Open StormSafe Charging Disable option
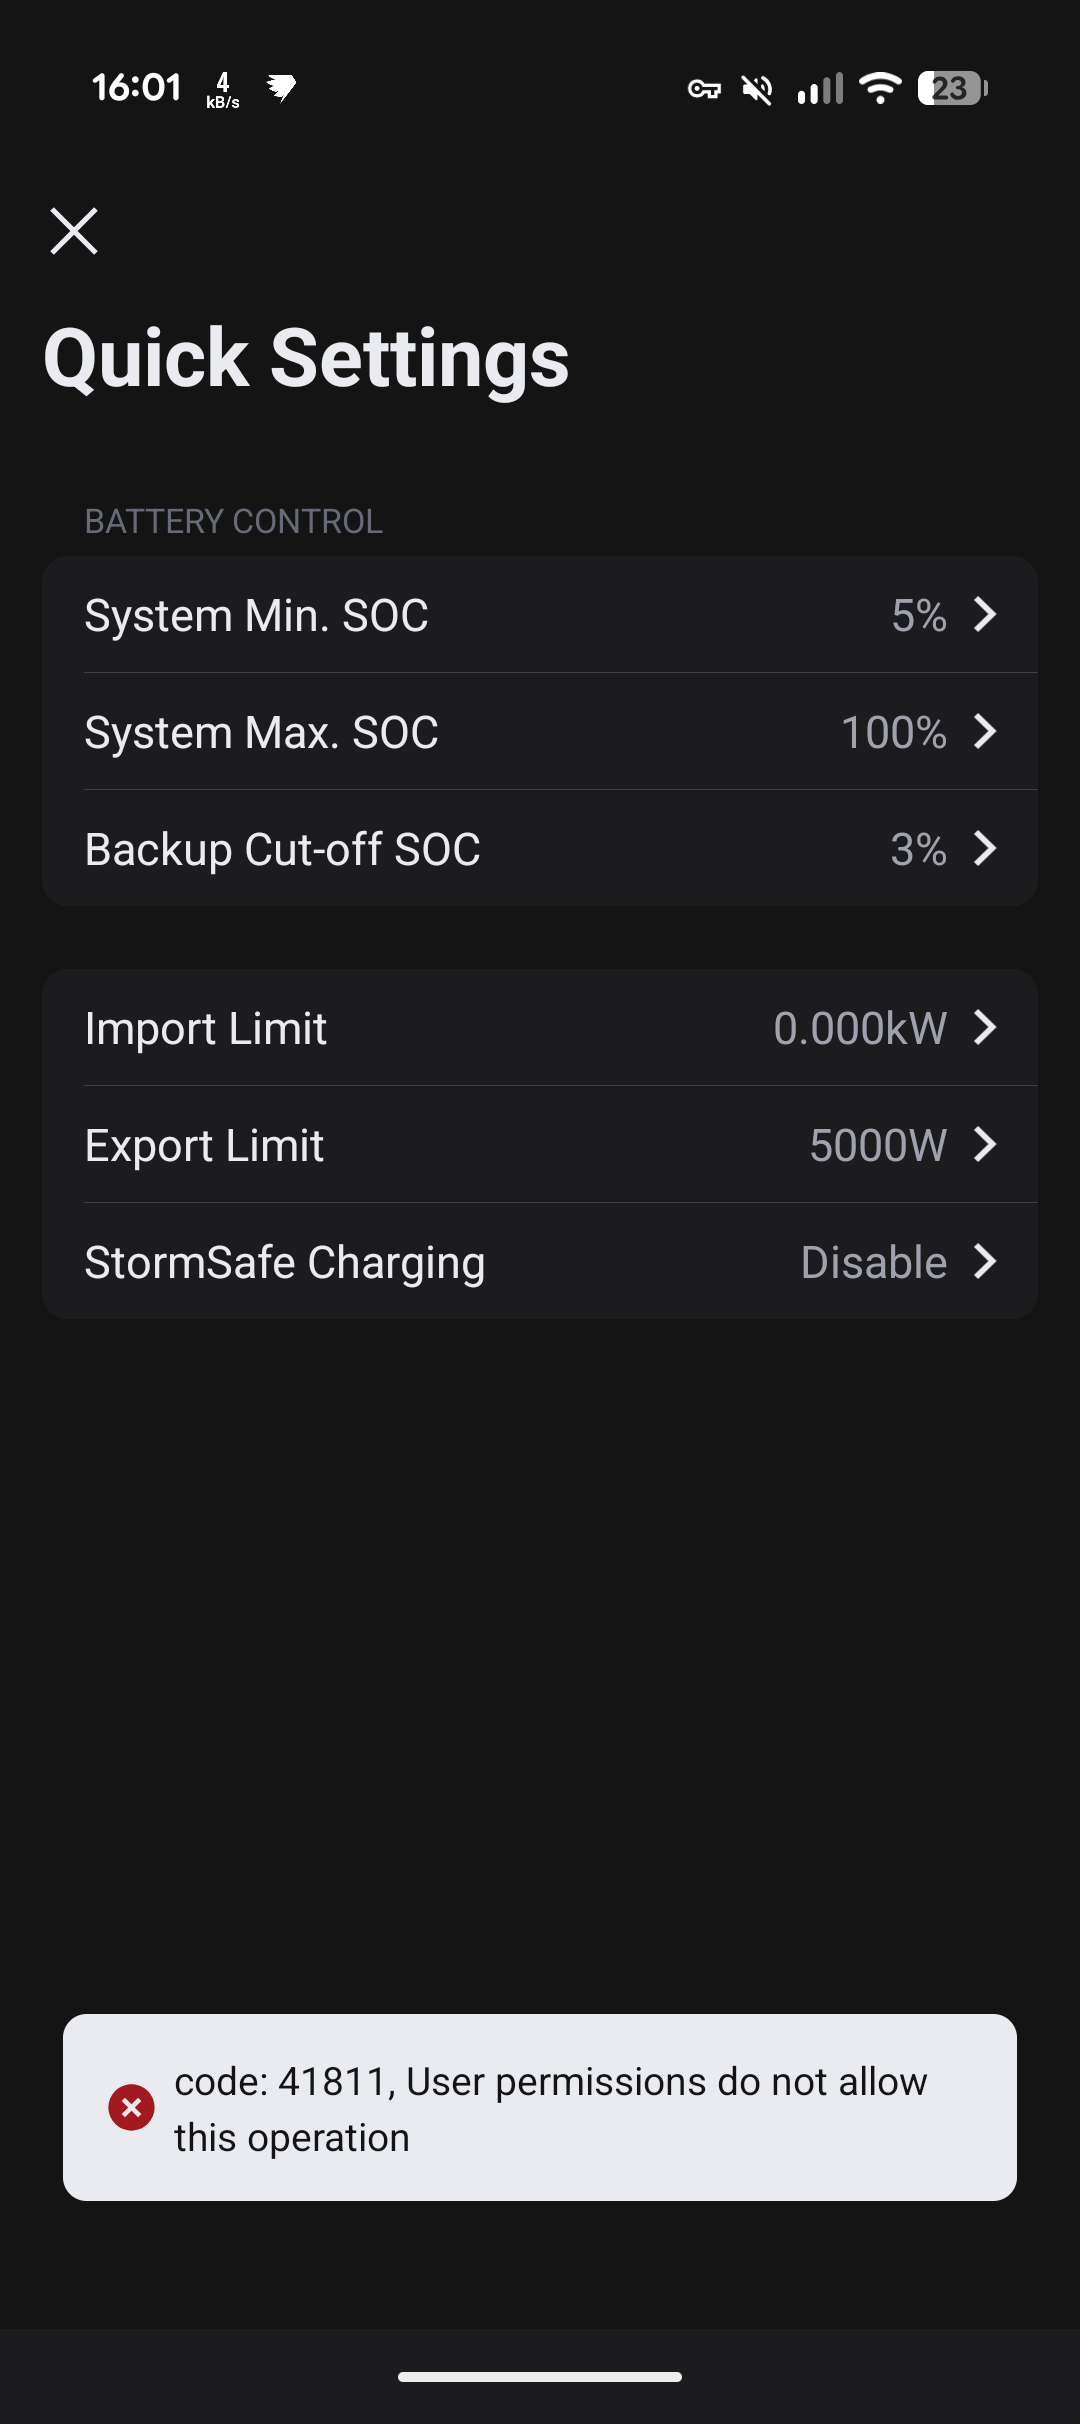The width and height of the screenshot is (1080, 2424). coord(874,1262)
